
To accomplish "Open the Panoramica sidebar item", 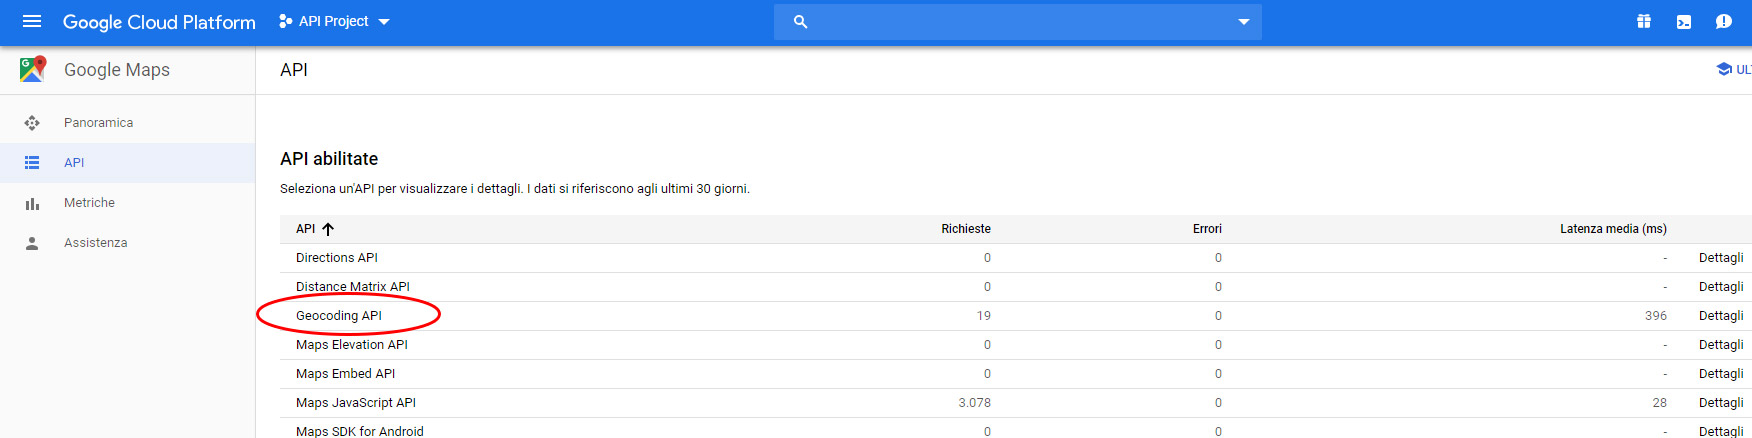I will (x=128, y=123).
